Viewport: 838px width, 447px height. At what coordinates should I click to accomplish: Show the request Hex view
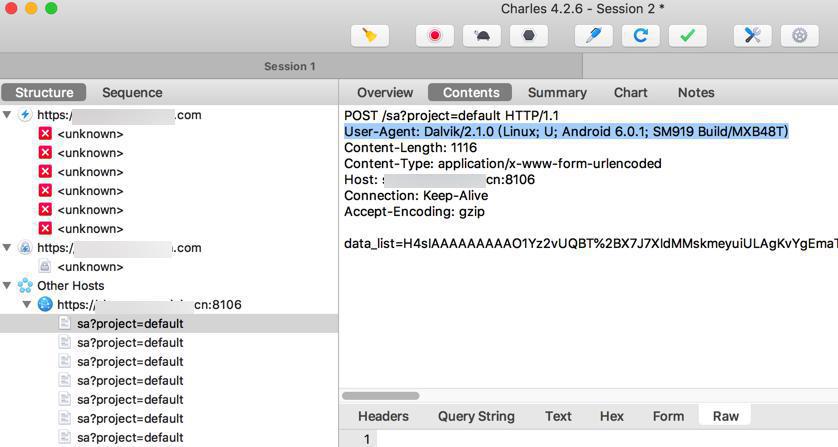tap(611, 416)
